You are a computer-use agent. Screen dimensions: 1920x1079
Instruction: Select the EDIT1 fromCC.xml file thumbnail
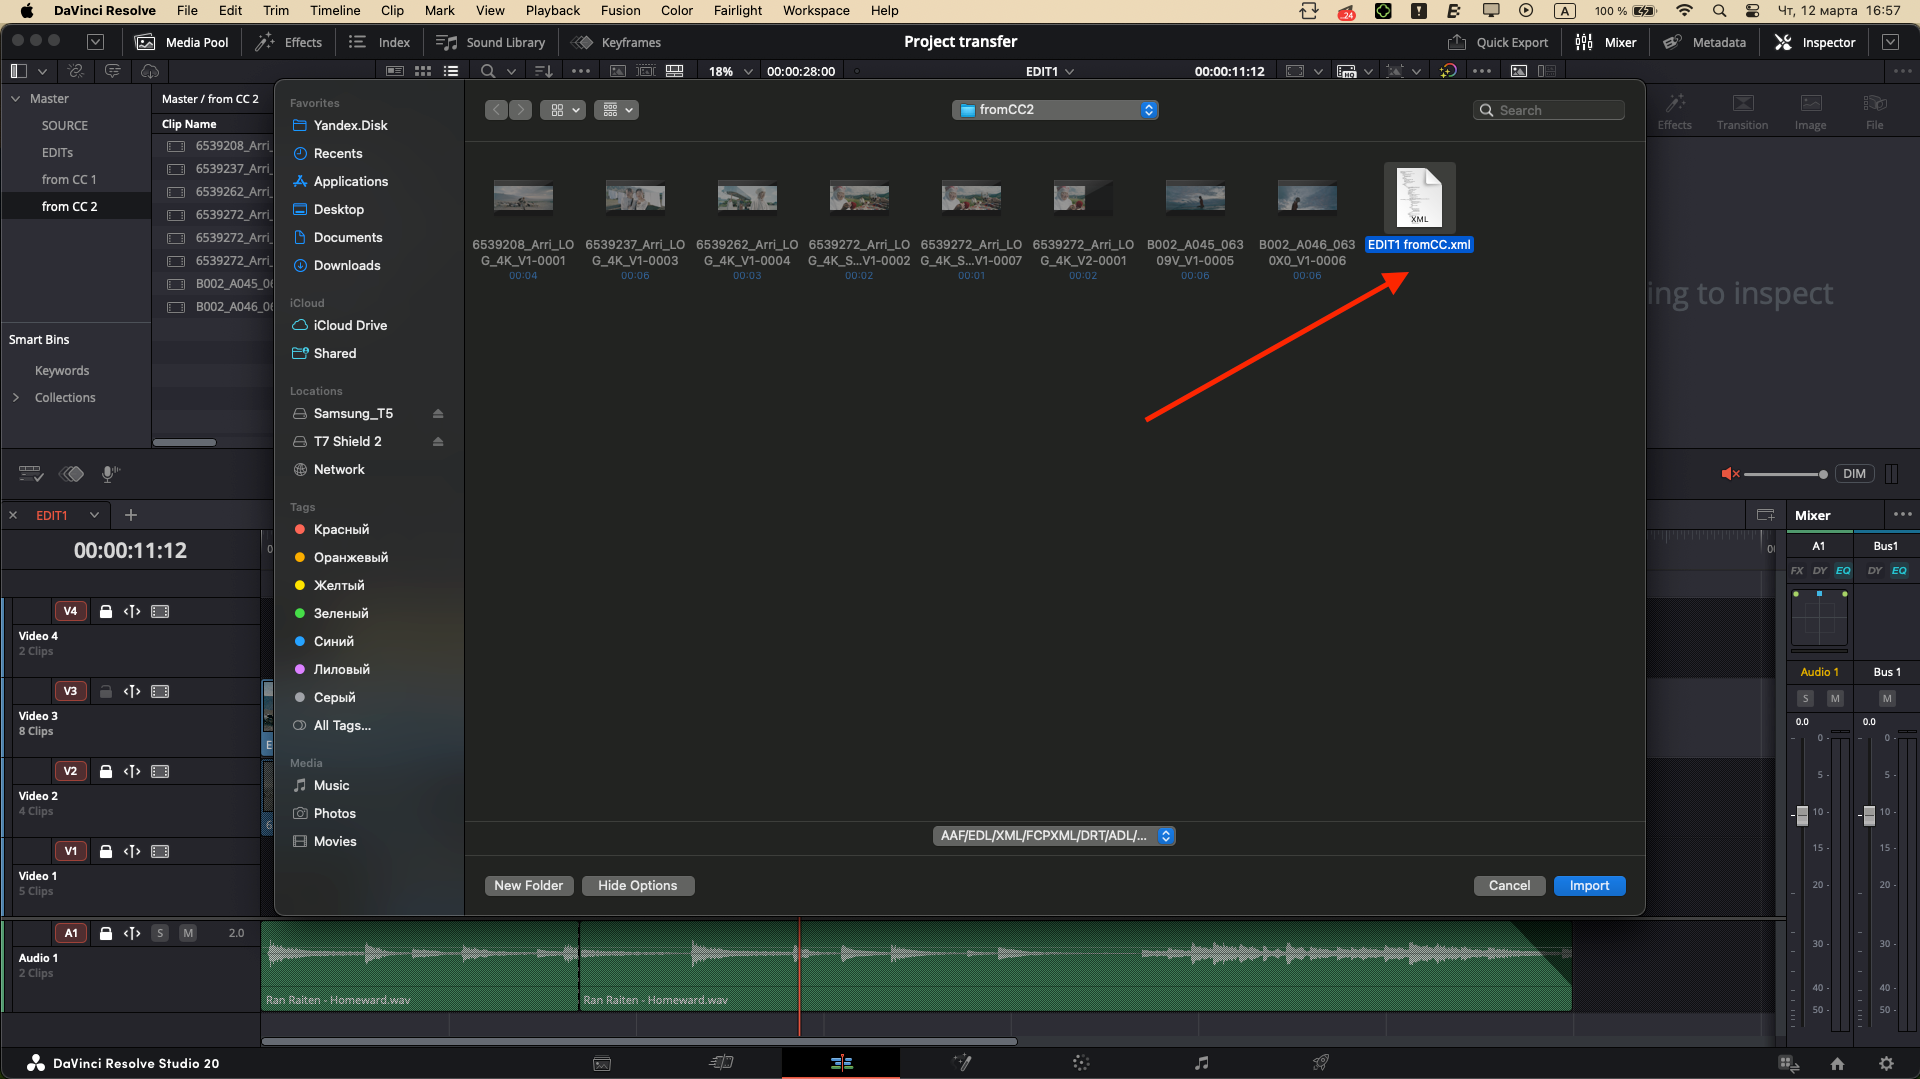(x=1419, y=197)
